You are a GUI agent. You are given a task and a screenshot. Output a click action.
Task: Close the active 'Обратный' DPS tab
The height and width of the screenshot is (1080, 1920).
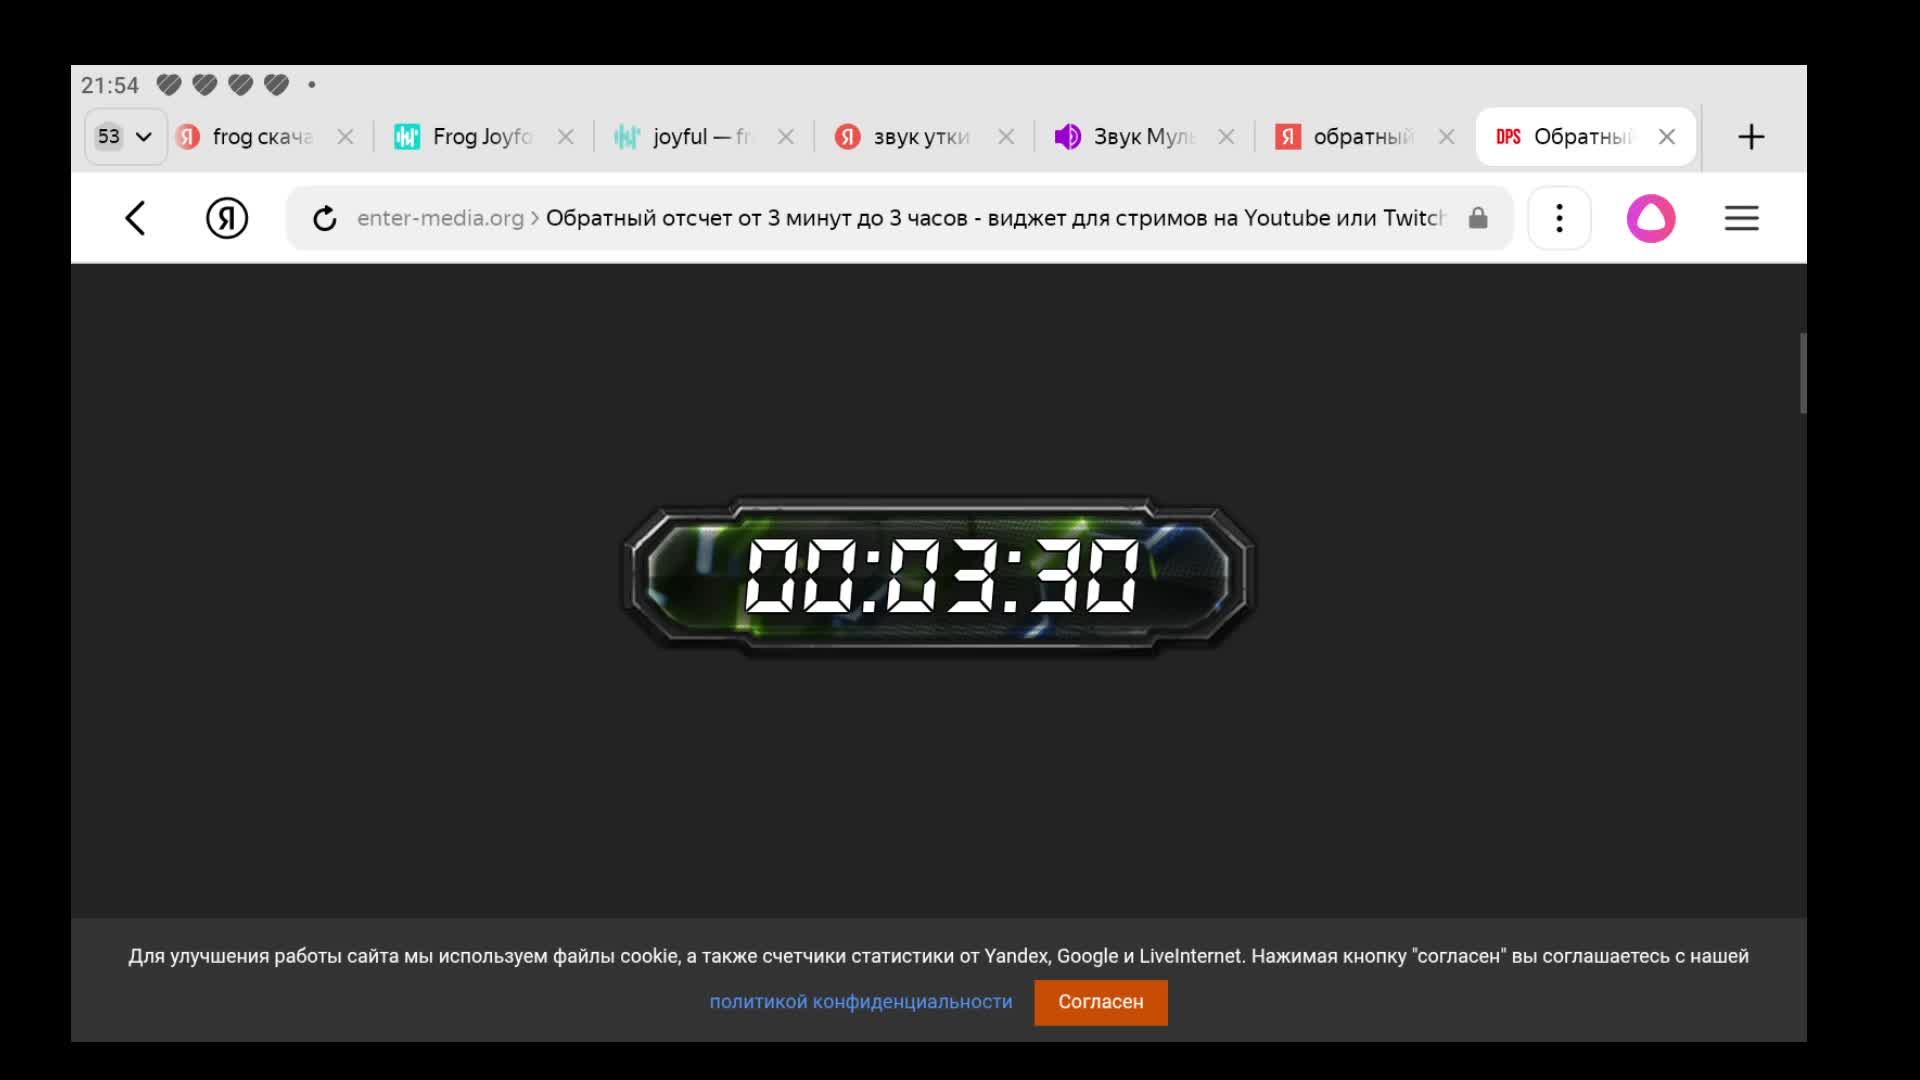[x=1667, y=137]
